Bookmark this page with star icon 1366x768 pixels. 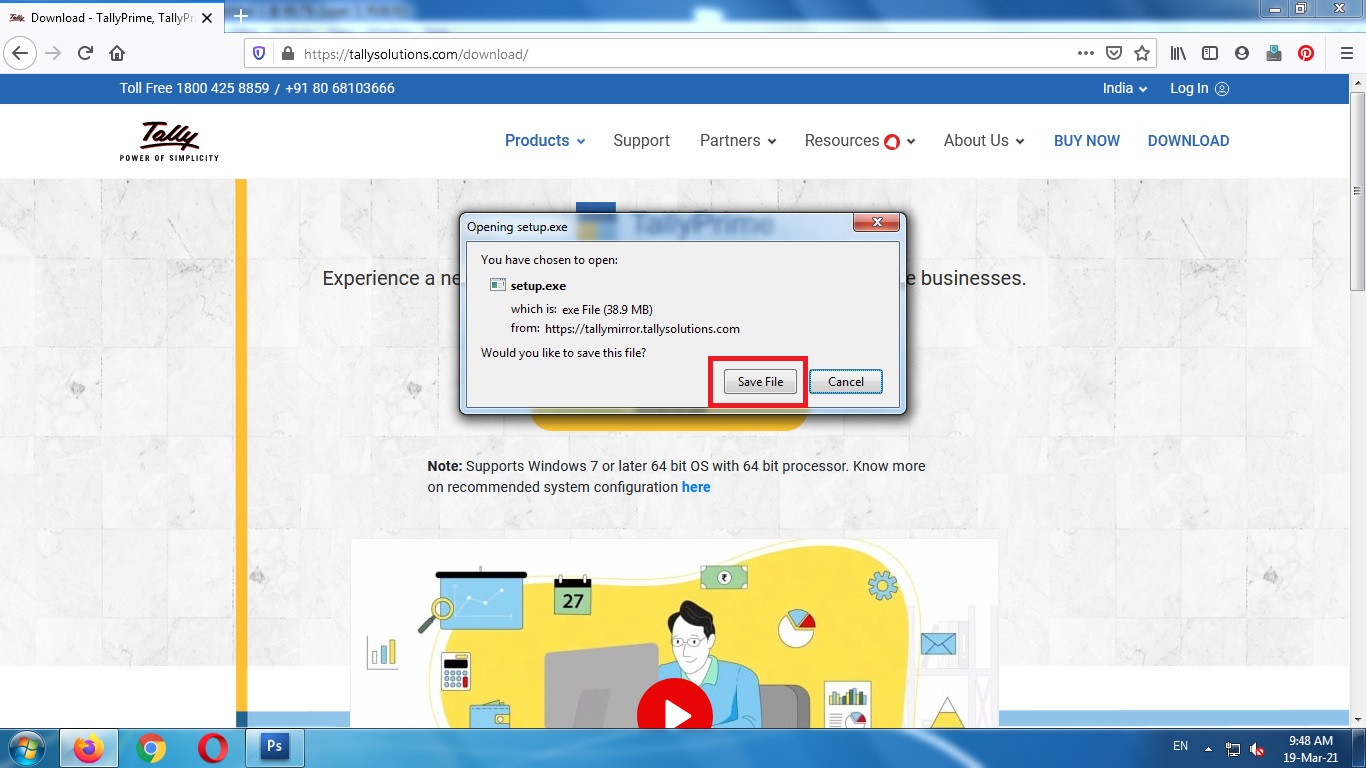pos(1142,53)
